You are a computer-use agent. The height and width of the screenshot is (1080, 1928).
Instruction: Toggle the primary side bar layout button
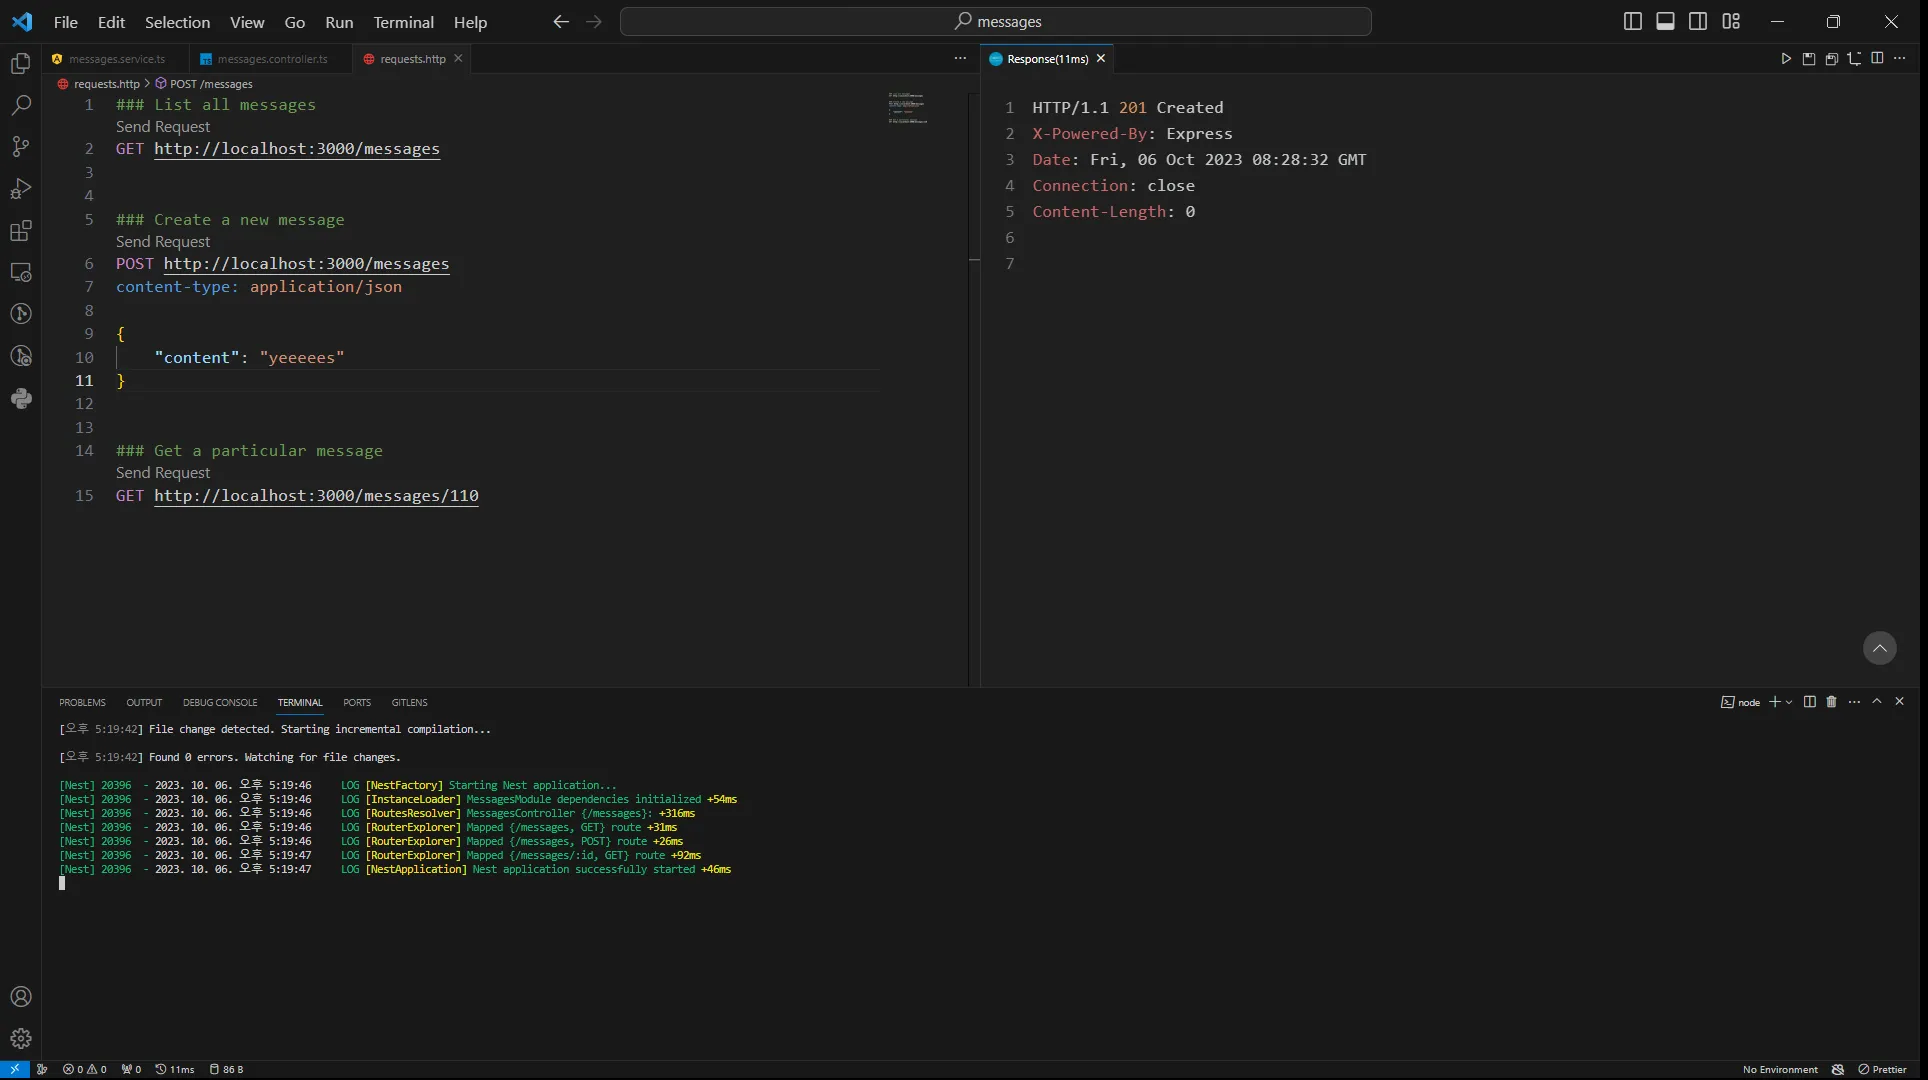[x=1632, y=21]
